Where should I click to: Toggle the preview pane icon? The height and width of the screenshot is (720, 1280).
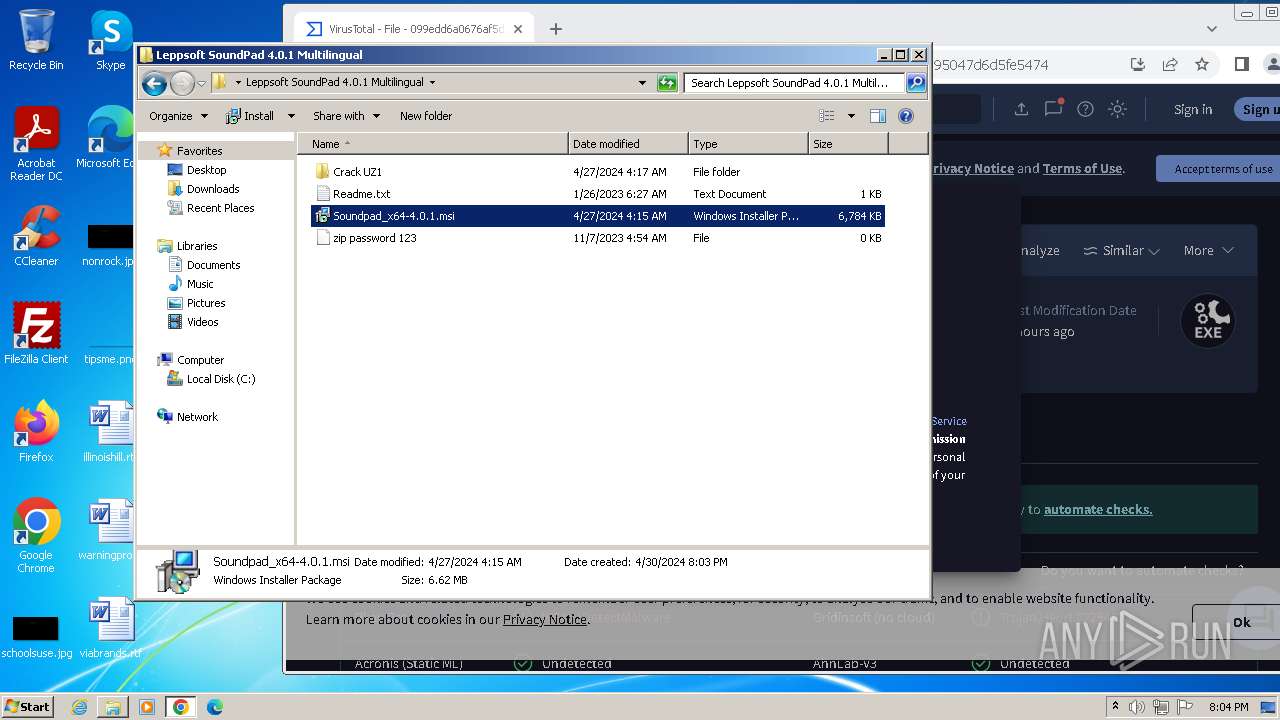878,116
